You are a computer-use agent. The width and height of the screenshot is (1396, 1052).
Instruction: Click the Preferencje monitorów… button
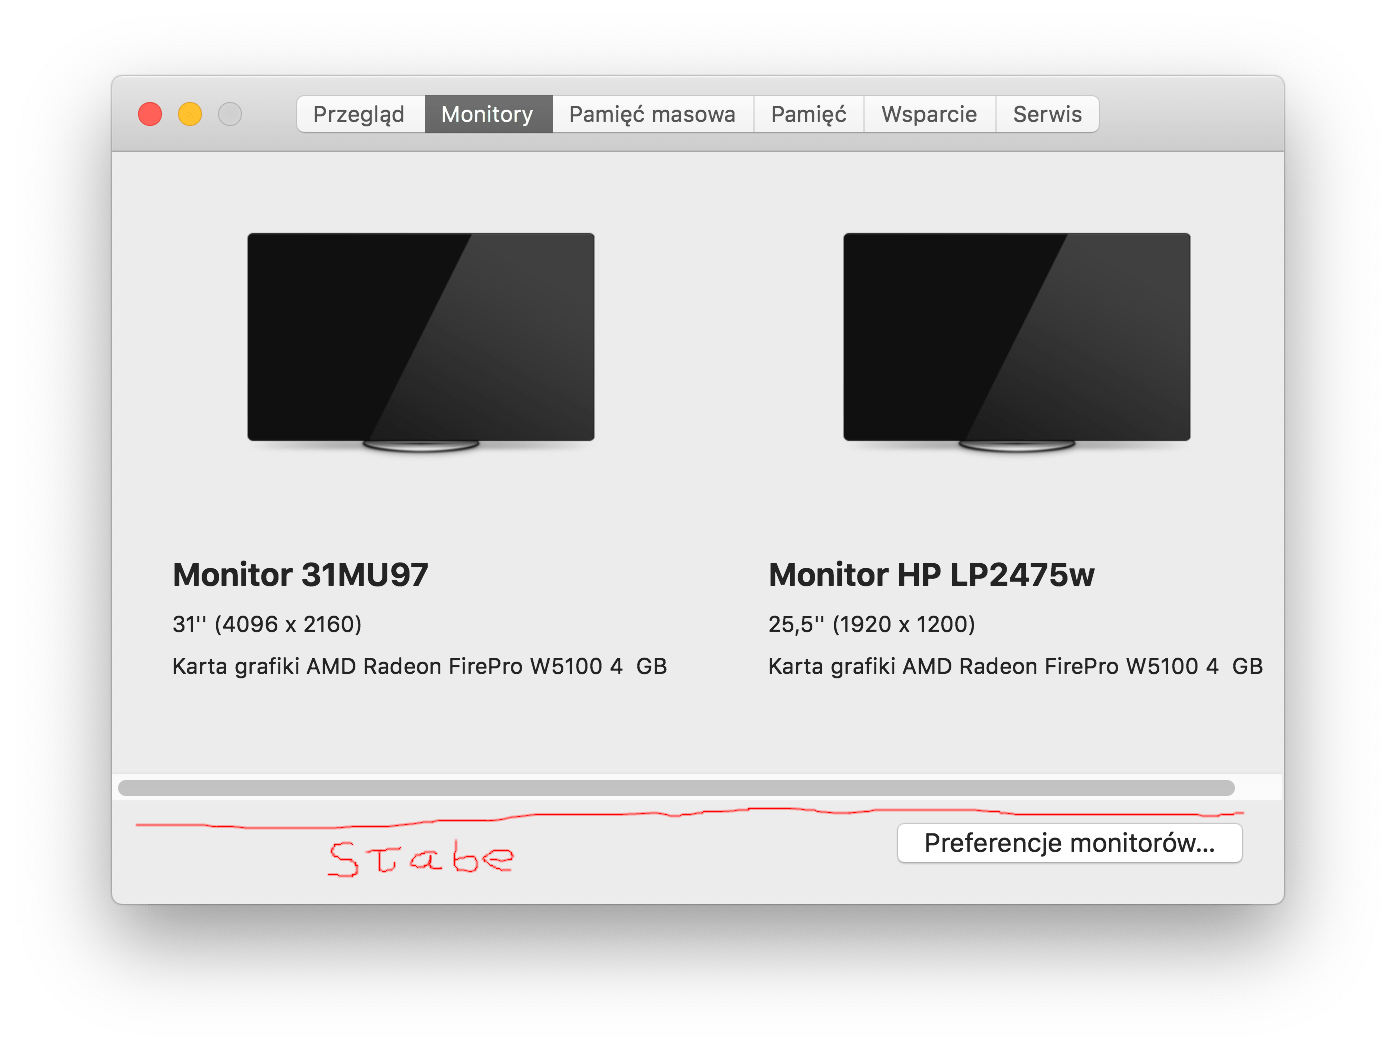point(1070,843)
